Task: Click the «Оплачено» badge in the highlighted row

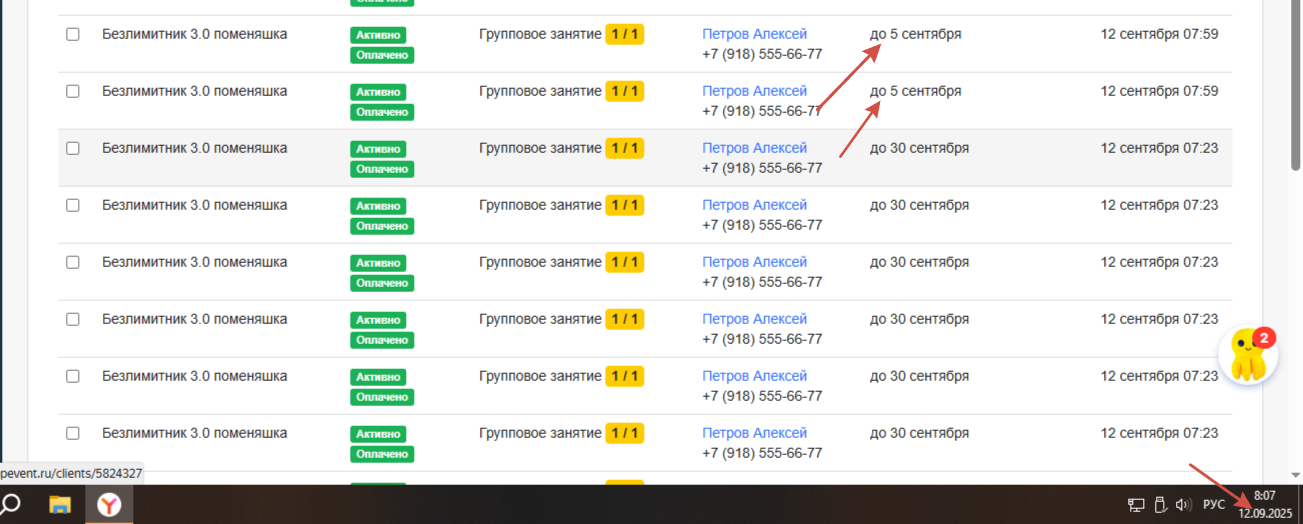Action: tap(382, 169)
